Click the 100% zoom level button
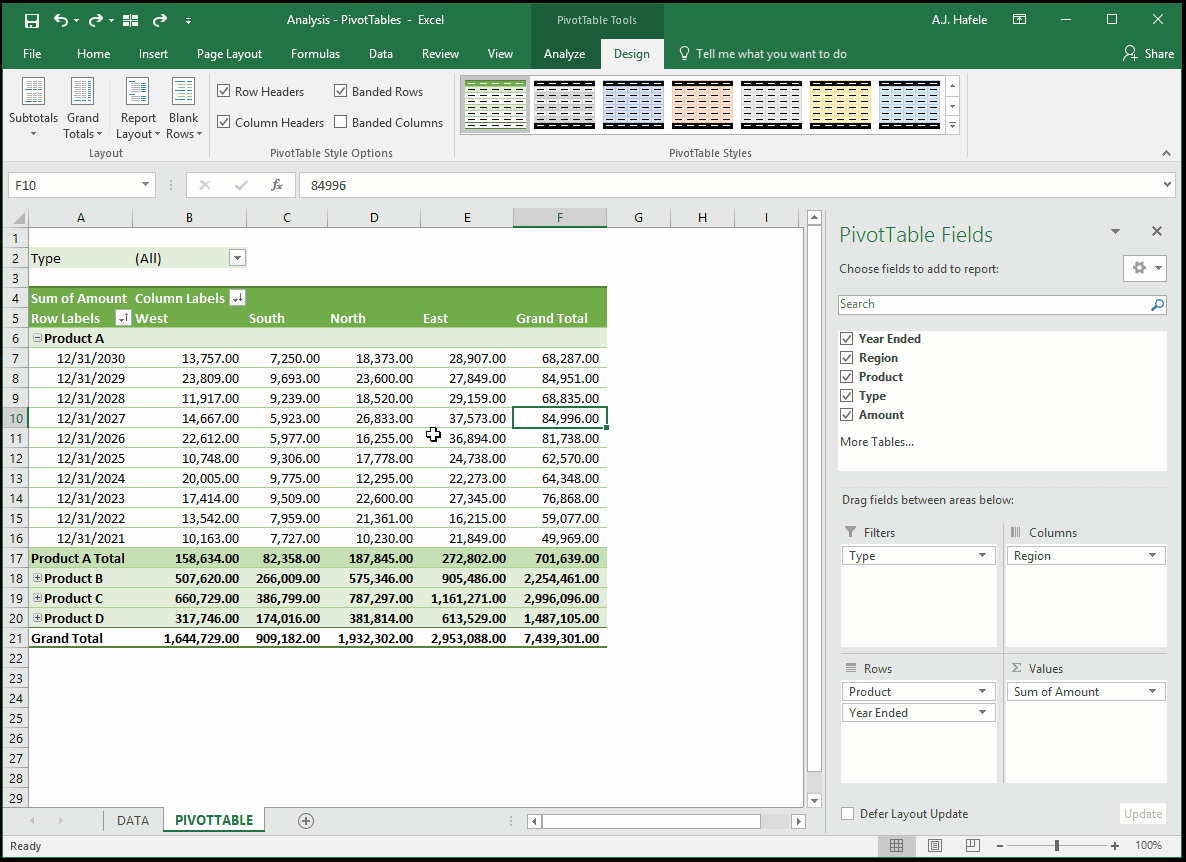 [x=1148, y=845]
